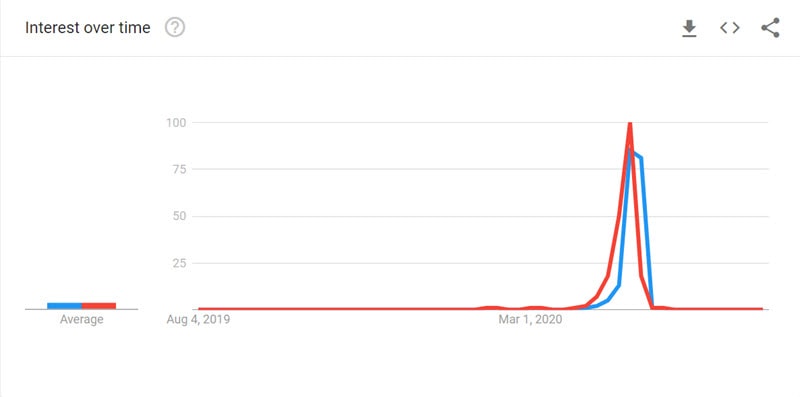The width and height of the screenshot is (800, 397).
Task: Open the help question mark icon
Action: click(175, 28)
